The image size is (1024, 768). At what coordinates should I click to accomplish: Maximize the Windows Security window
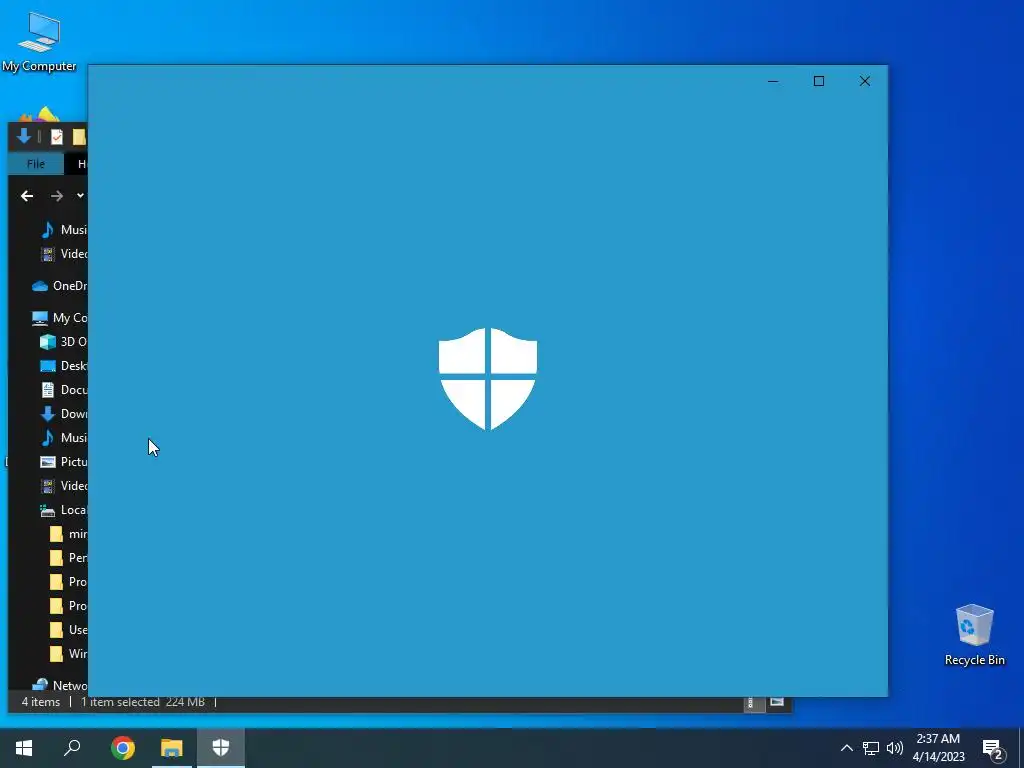coord(819,81)
